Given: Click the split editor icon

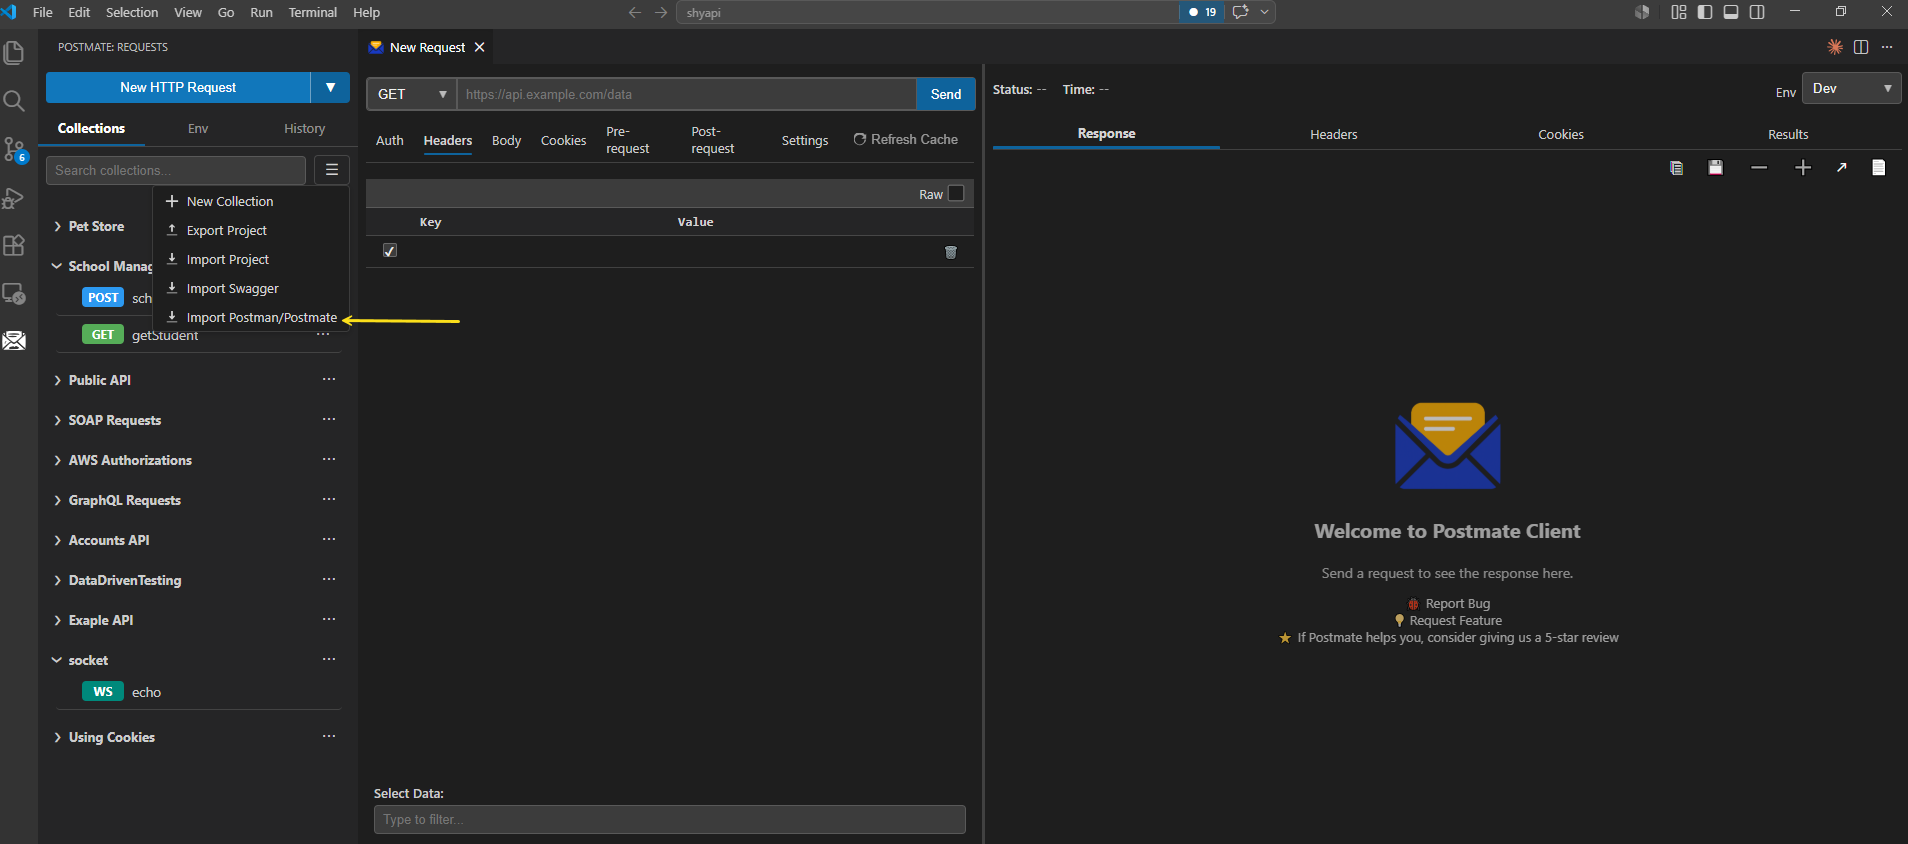Looking at the screenshot, I should click(1861, 47).
